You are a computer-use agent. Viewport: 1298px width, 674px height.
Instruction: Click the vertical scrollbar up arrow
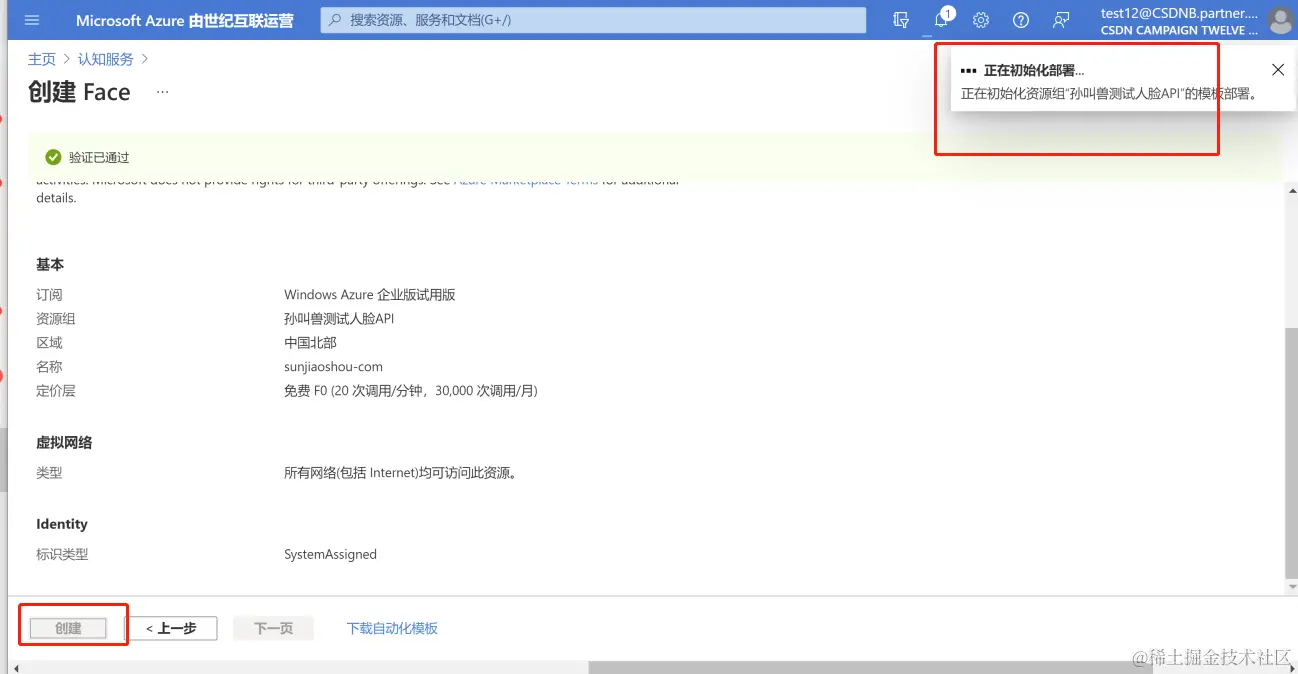pos(1290,190)
